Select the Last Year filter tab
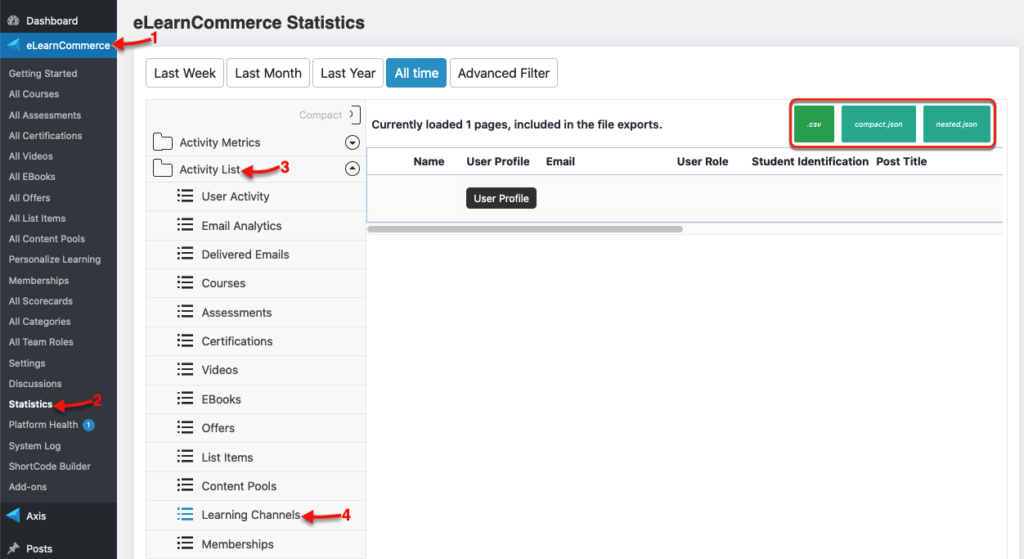Screen dimensions: 1024x559 click(x=348, y=73)
